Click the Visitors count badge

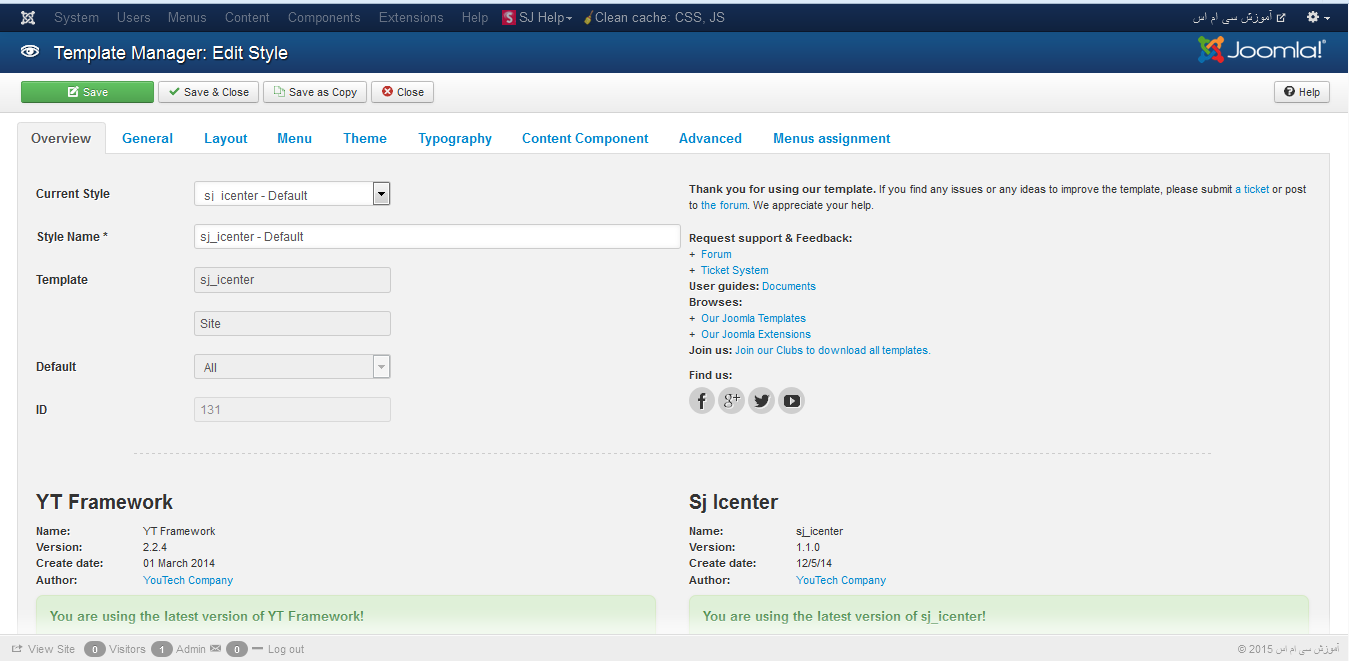95,649
